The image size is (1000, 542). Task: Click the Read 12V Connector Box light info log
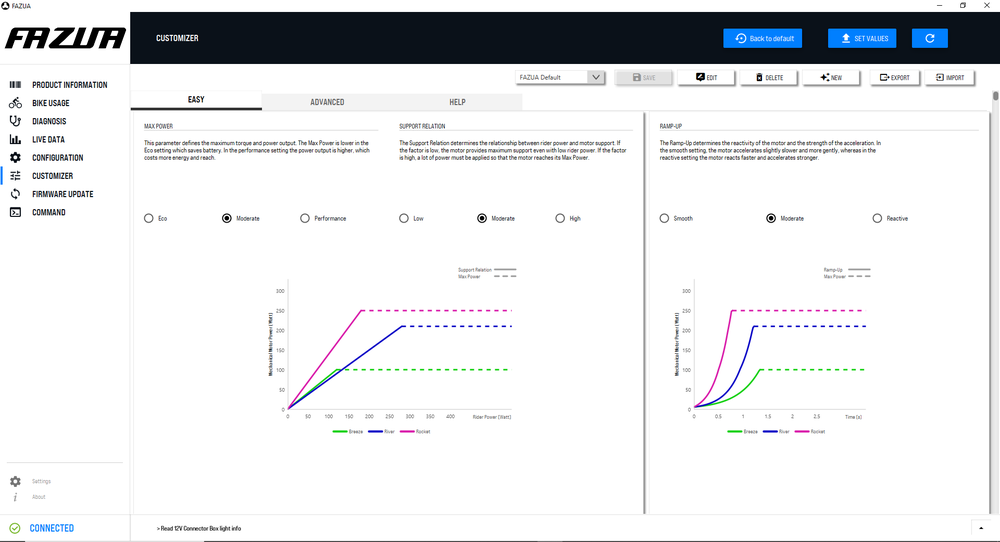click(x=199, y=529)
